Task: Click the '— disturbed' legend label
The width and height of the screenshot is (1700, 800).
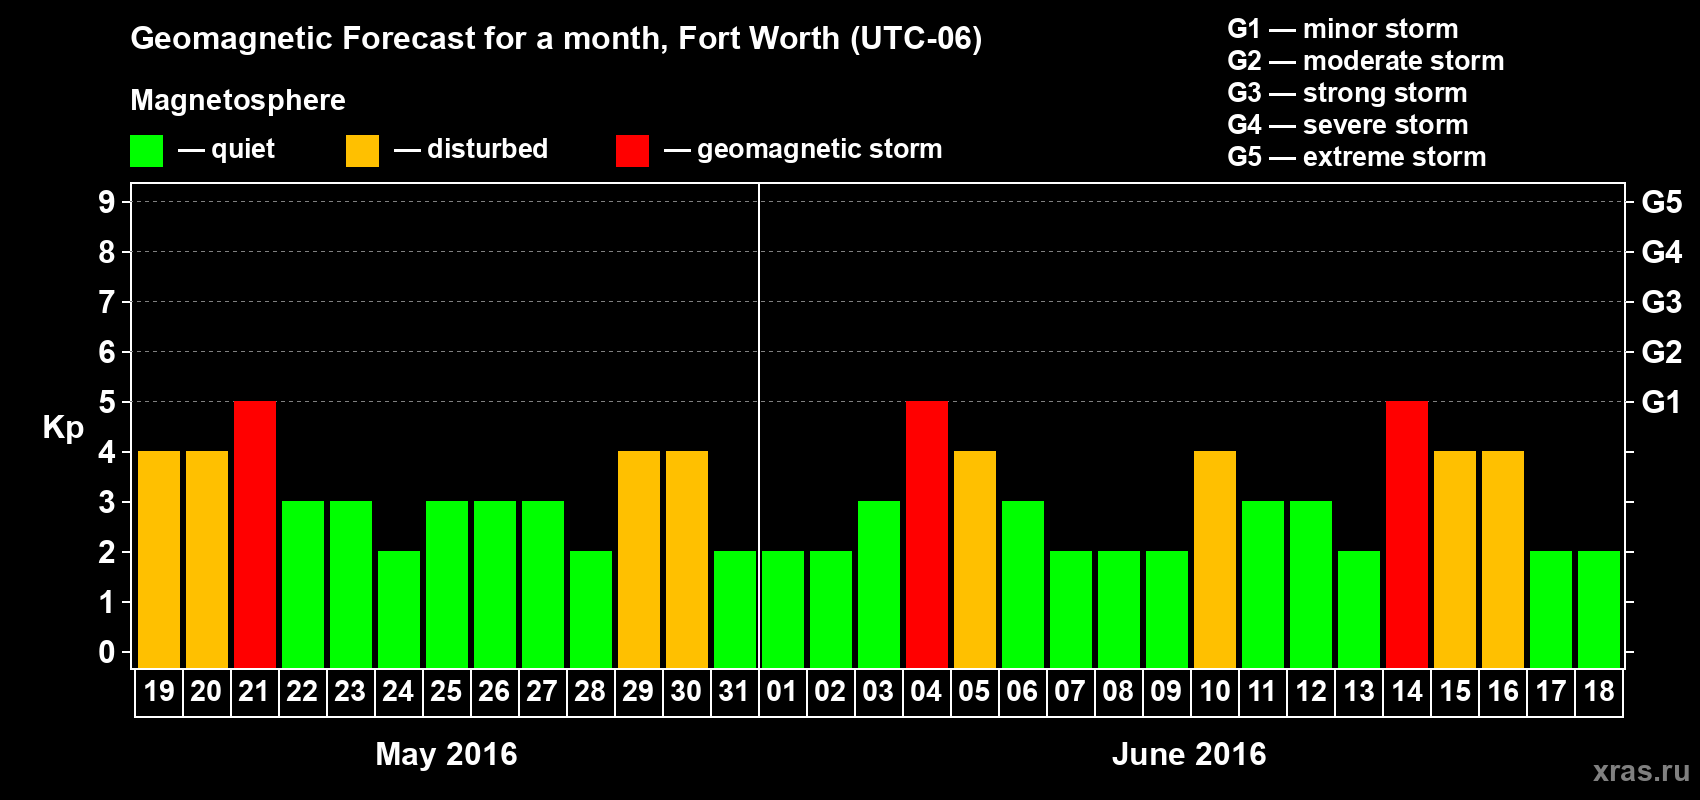Action: coord(471,149)
